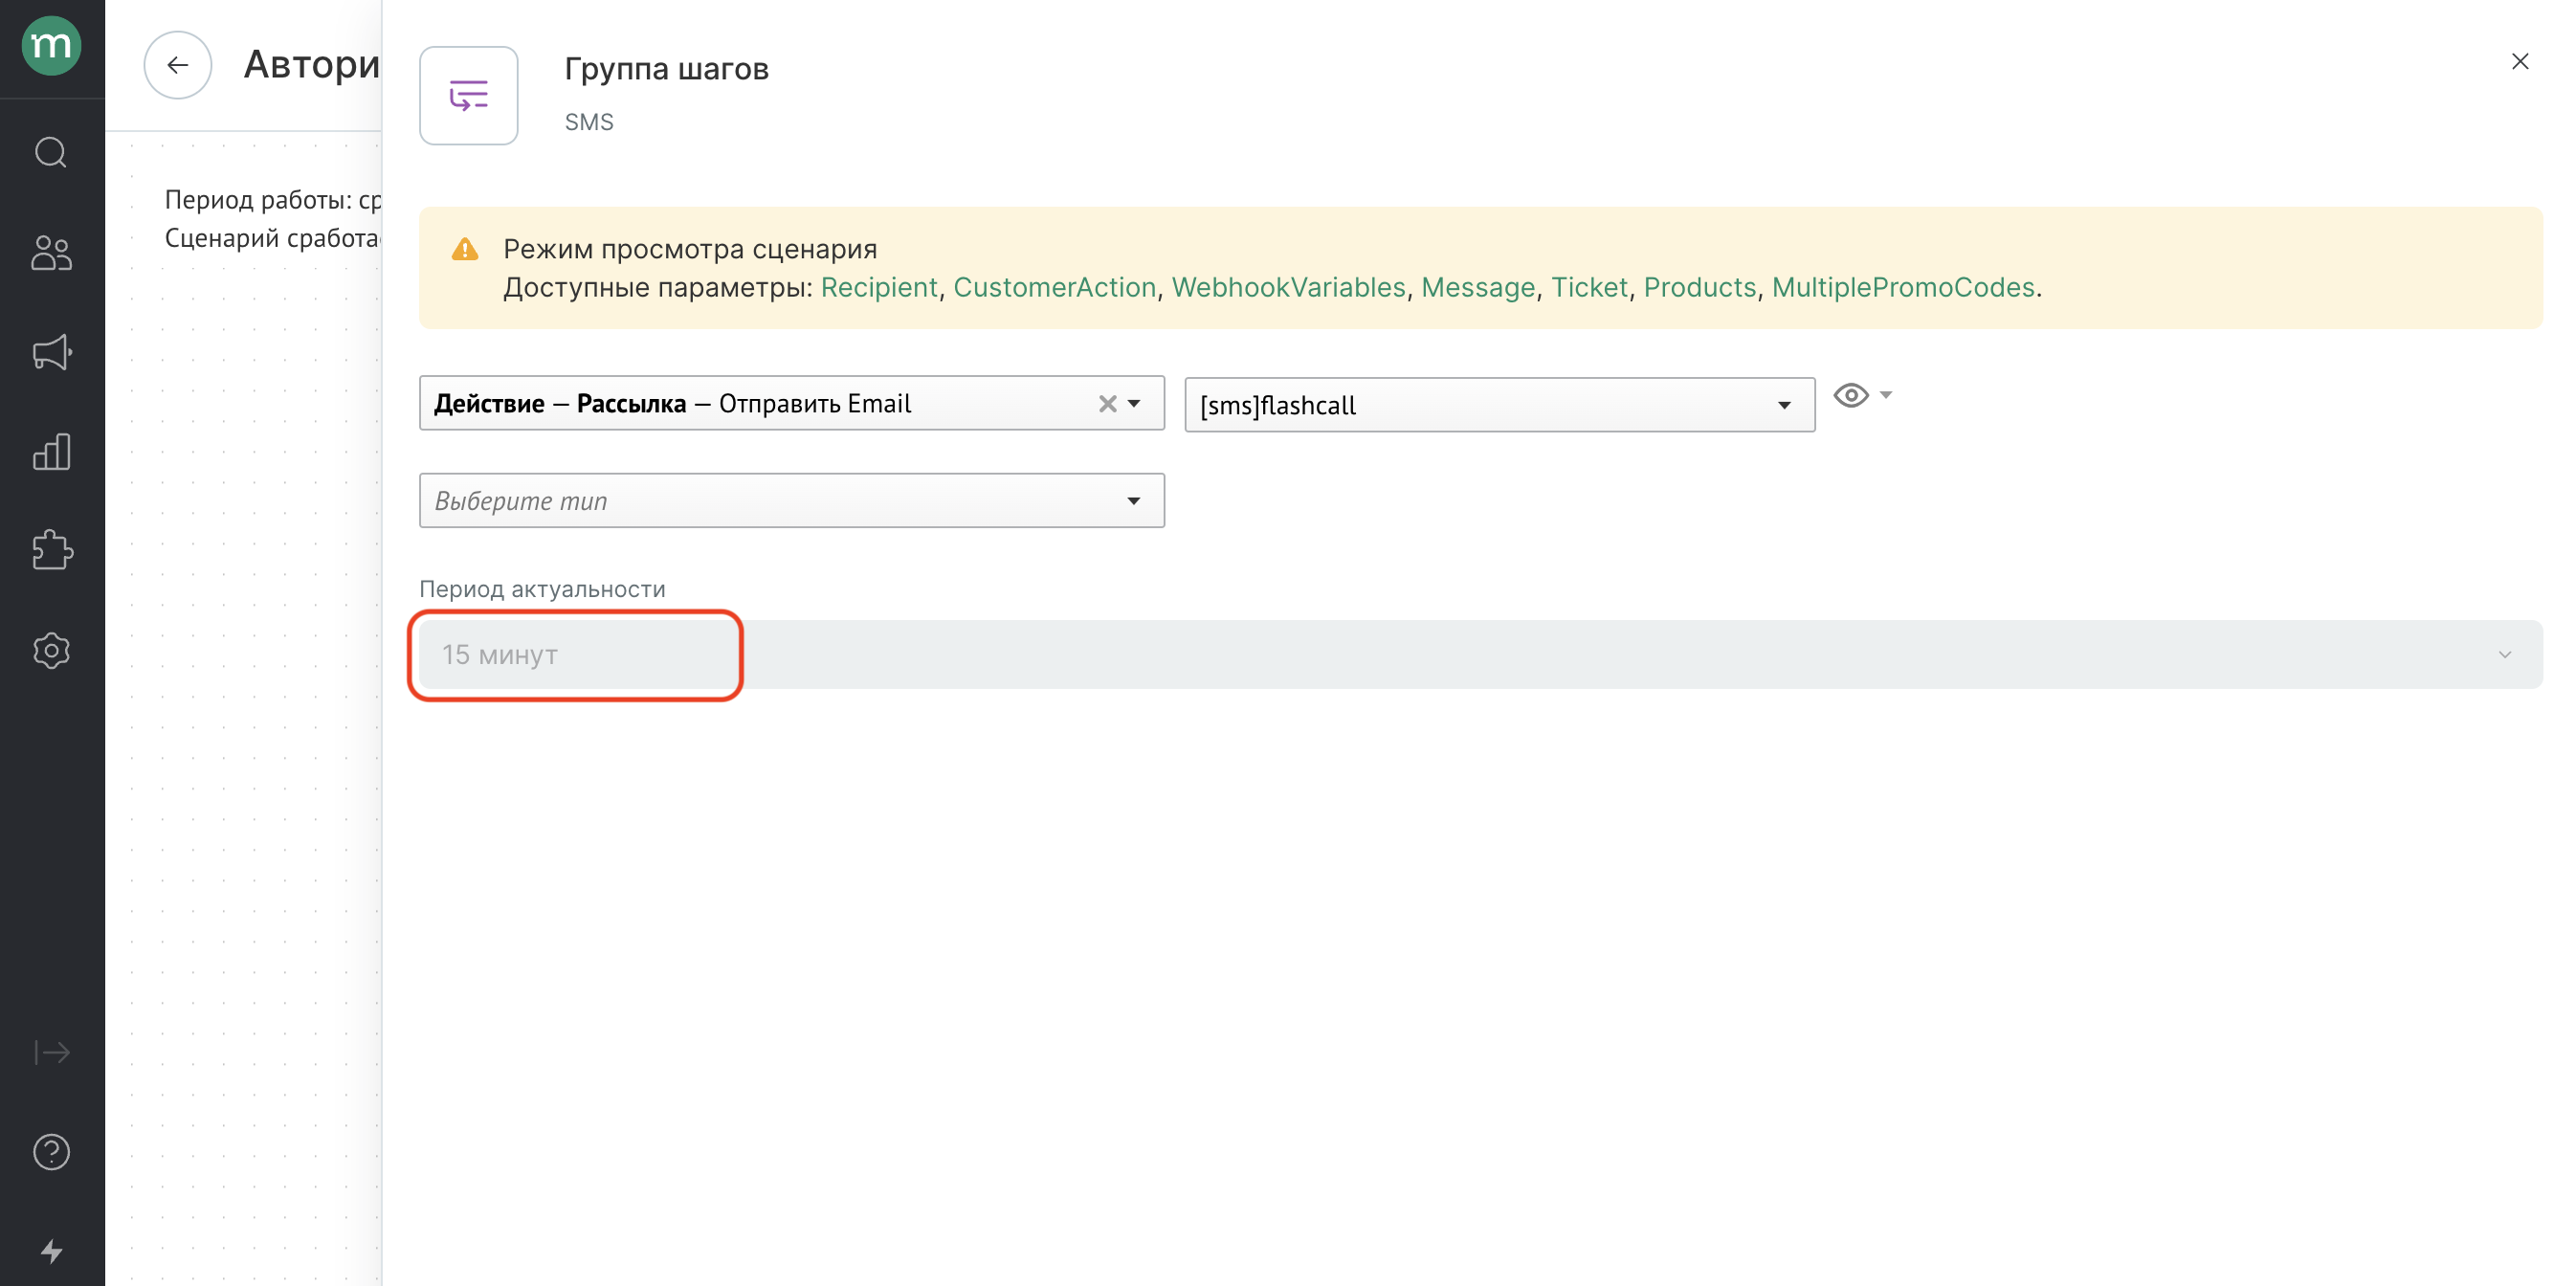Open the Ticket parameter link
The image size is (2576, 1286).
point(1589,288)
